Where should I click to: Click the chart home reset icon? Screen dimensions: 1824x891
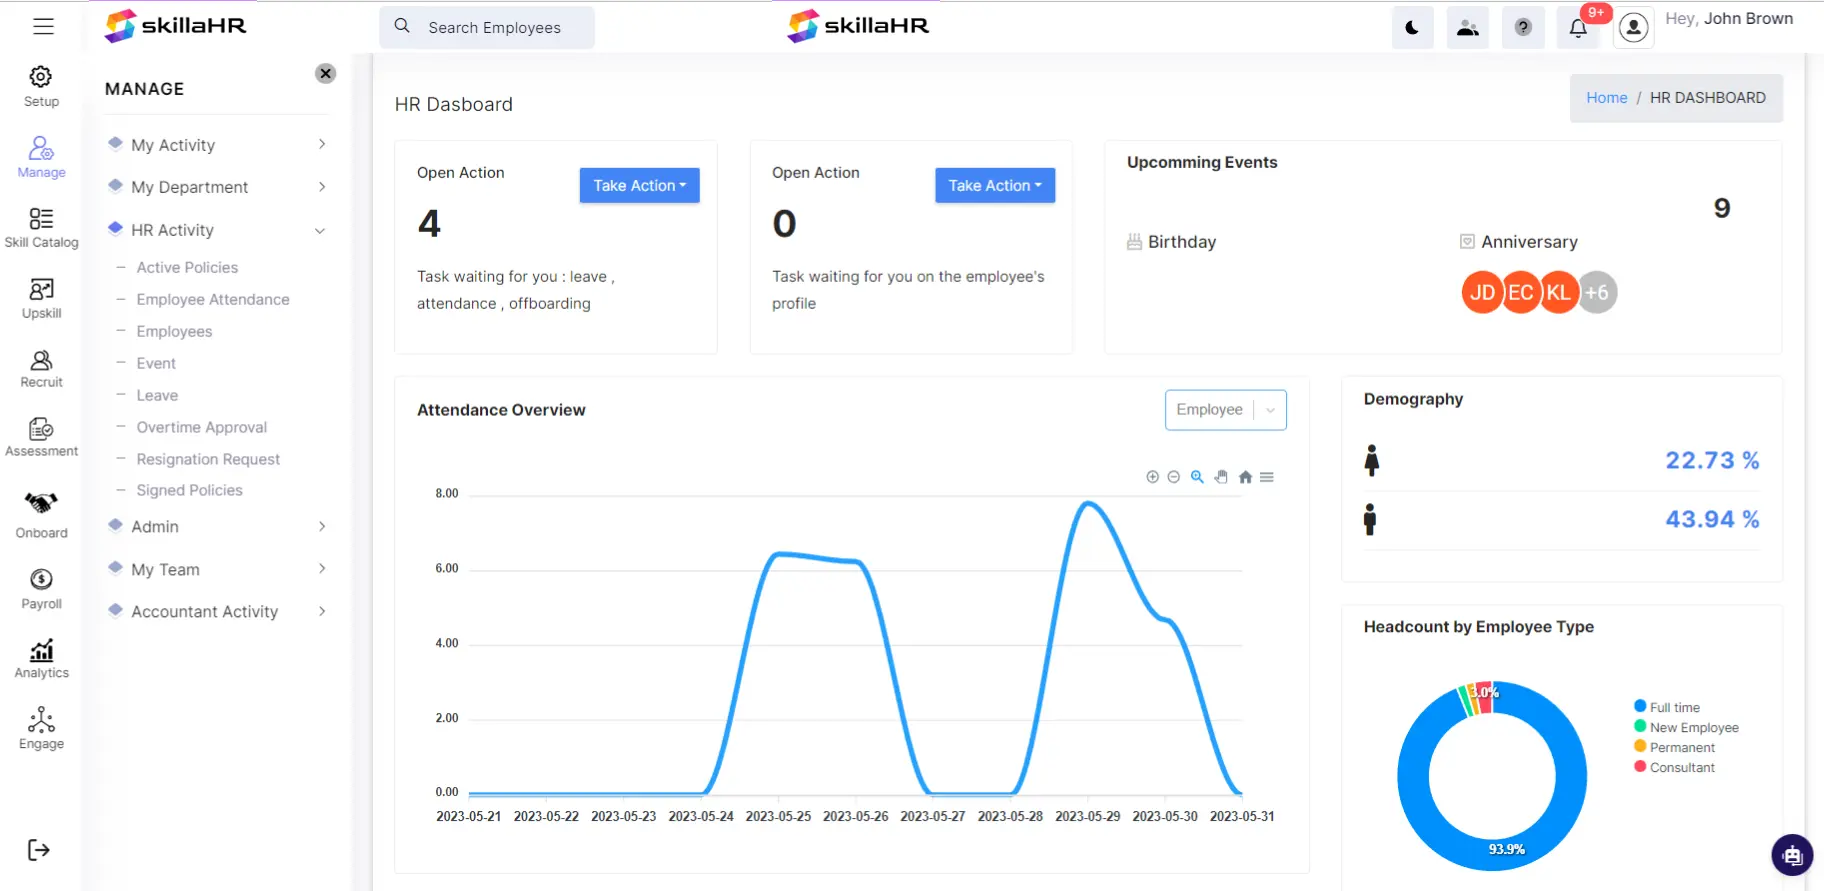point(1245,477)
